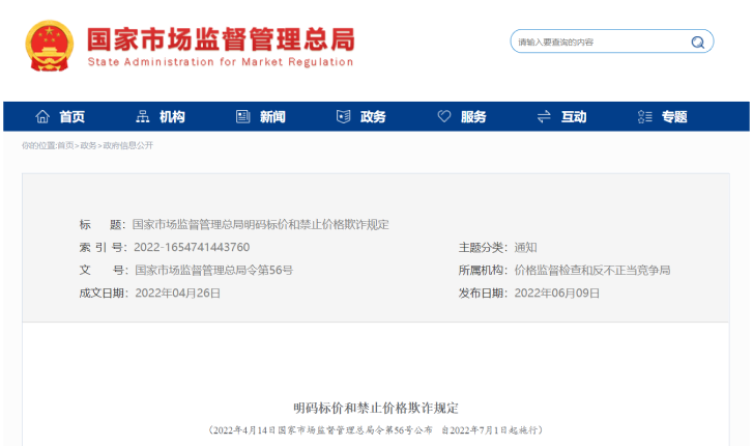The image size is (753, 446).
Task: Select the 机构 navigation menu label
Action: tap(172, 117)
